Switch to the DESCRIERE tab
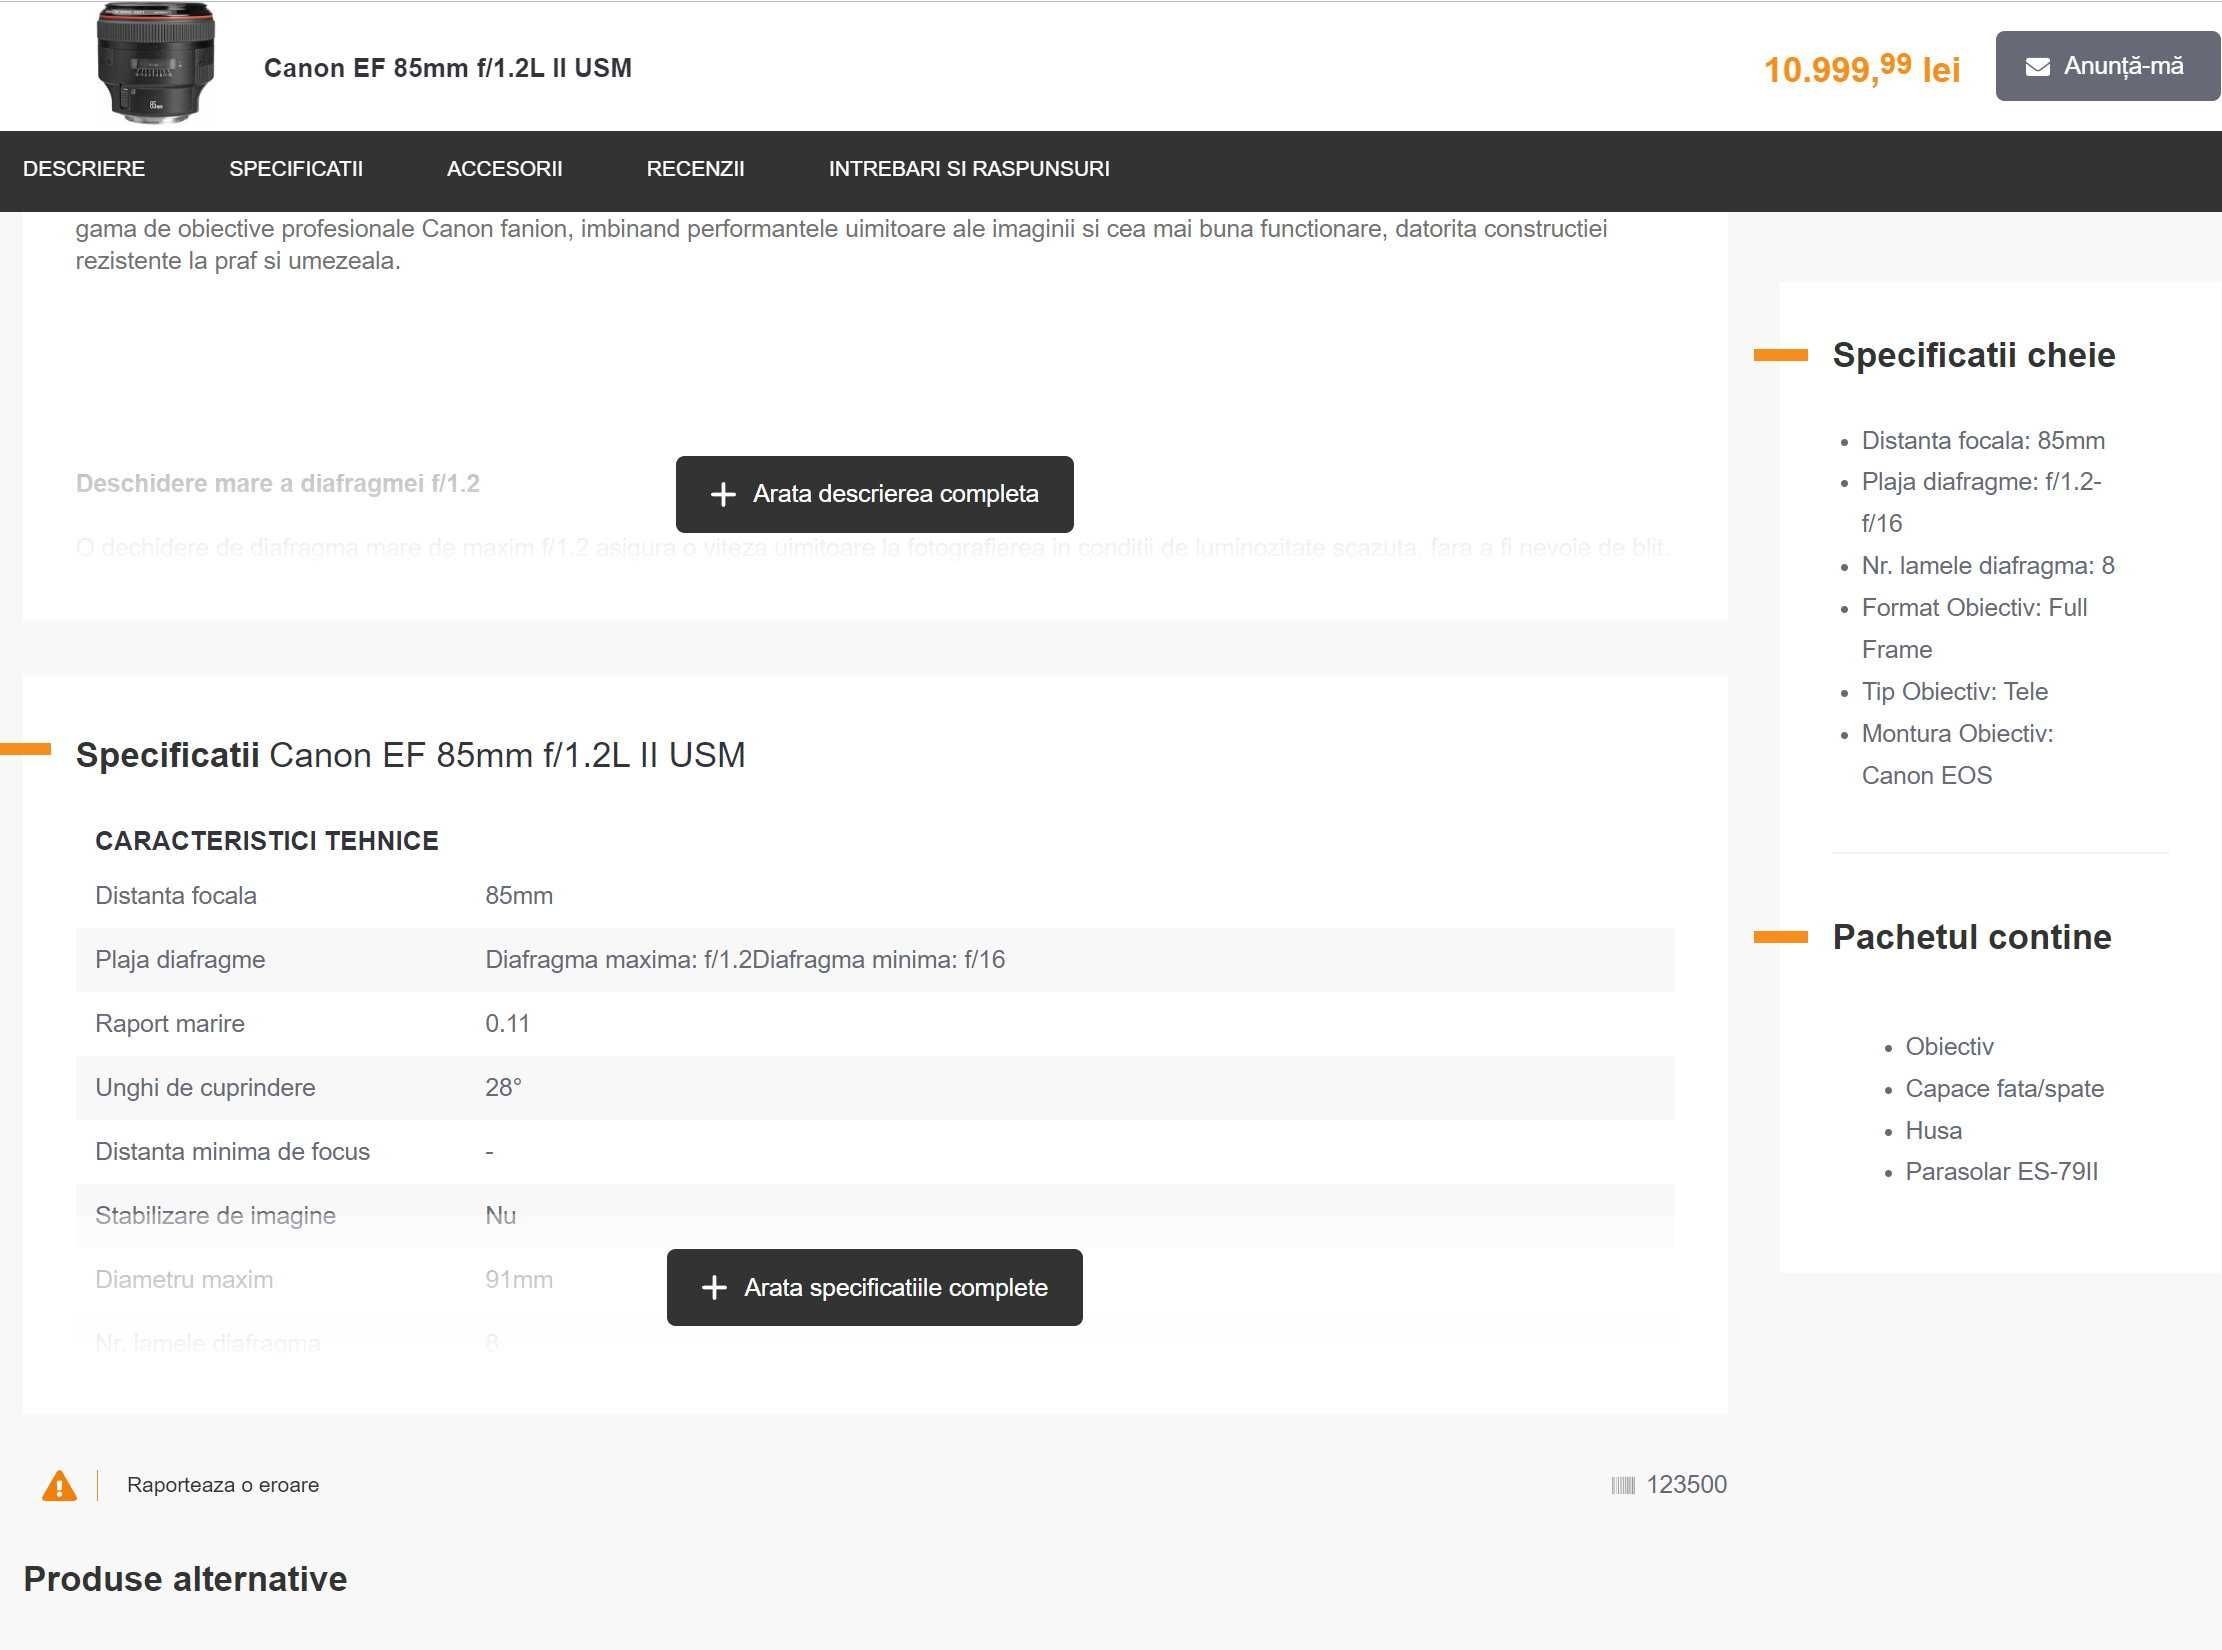 coord(84,169)
